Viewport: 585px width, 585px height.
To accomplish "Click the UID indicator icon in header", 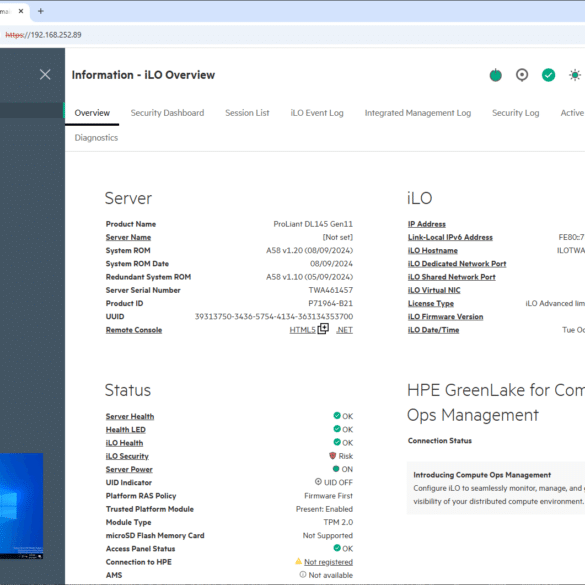I will click(x=522, y=75).
